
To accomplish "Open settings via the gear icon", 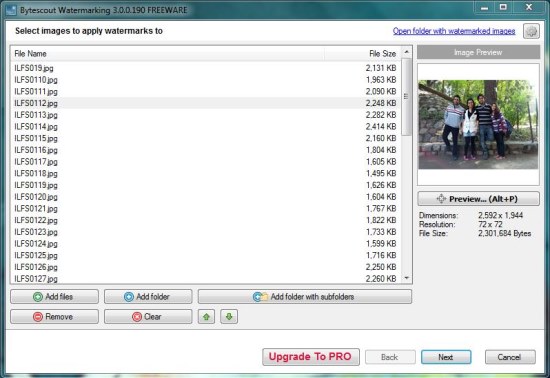I will point(531,31).
